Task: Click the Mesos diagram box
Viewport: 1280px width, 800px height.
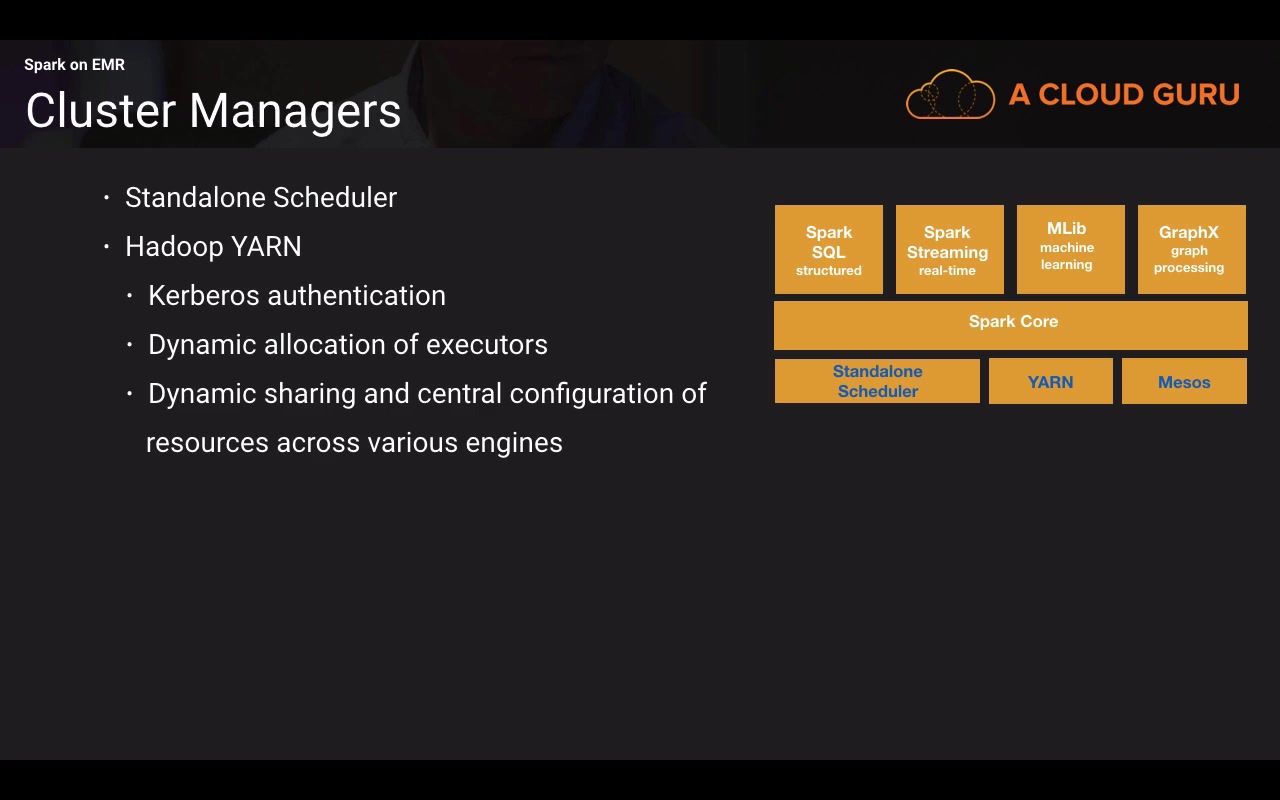Action: coord(1184,381)
